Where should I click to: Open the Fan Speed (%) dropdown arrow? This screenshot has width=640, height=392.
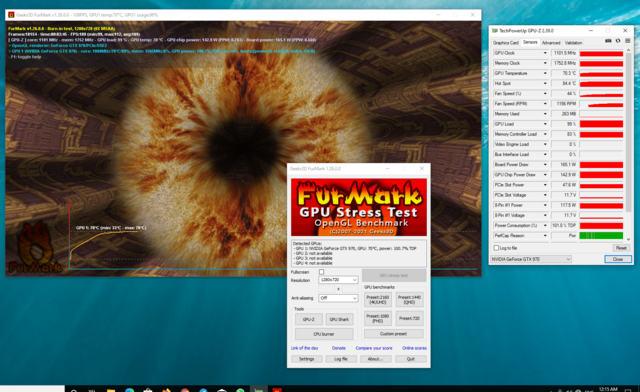tap(545, 94)
